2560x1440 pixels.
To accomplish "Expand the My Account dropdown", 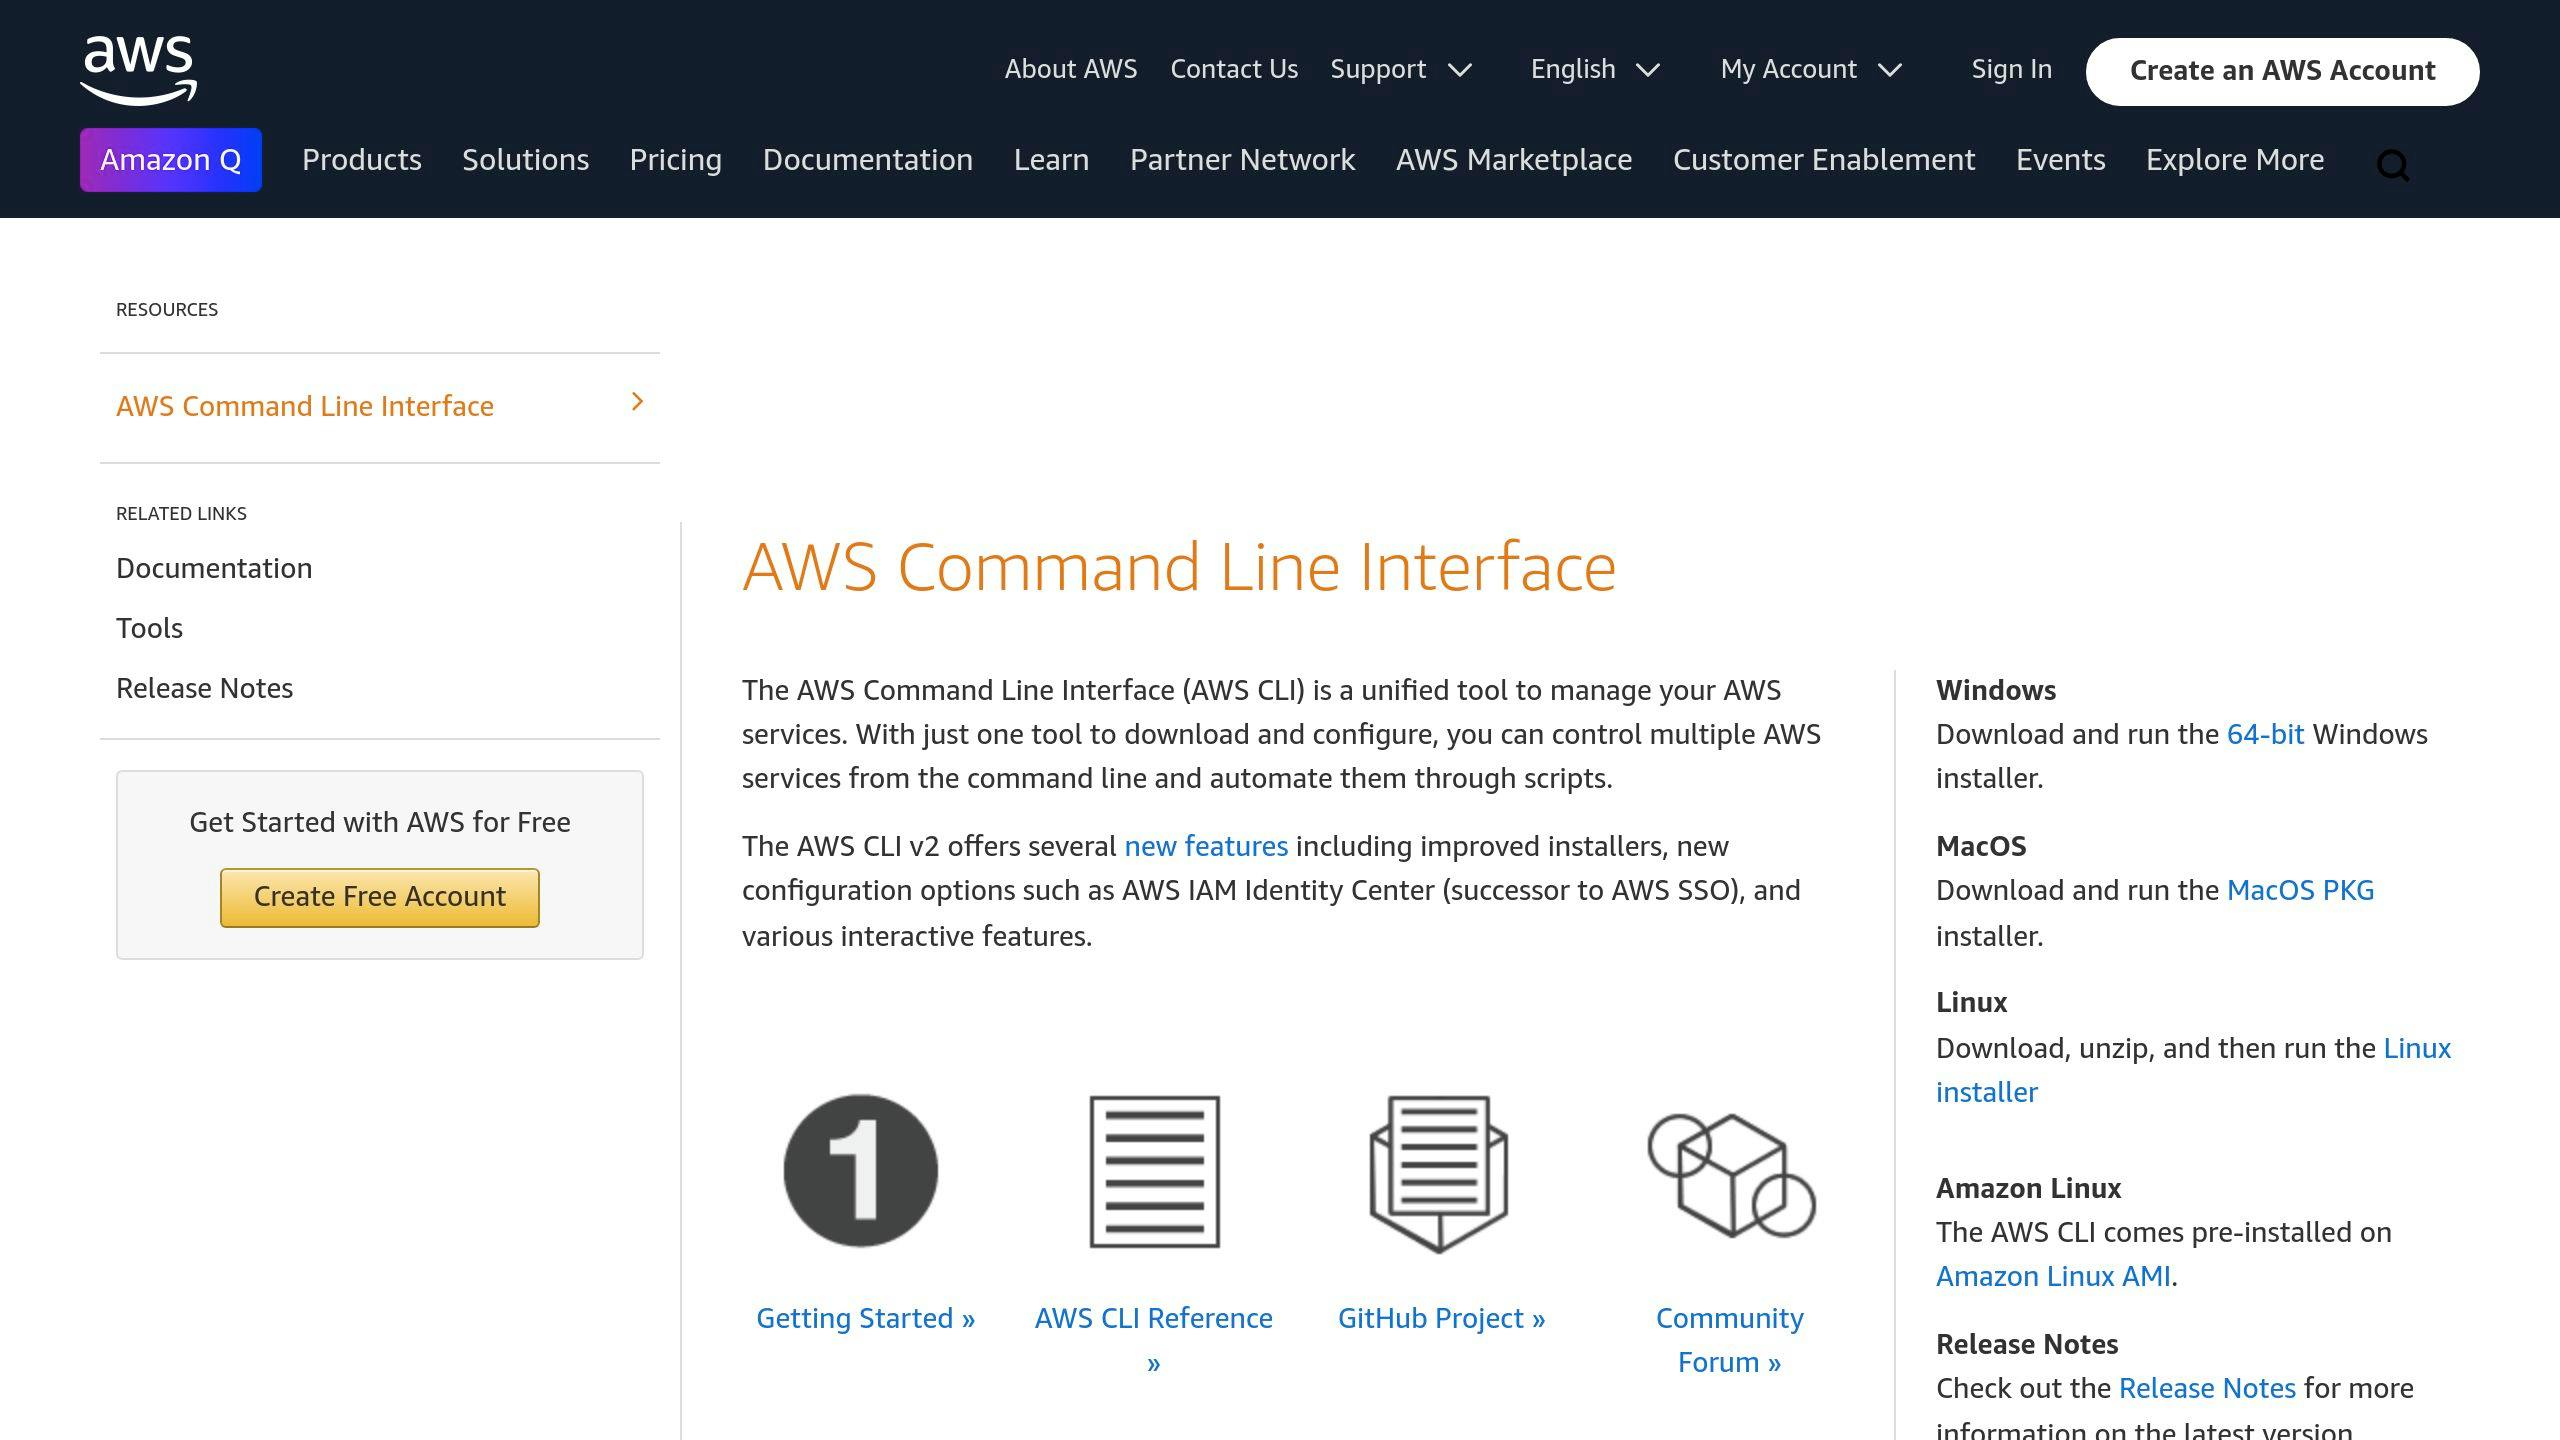I will click(x=1811, y=69).
